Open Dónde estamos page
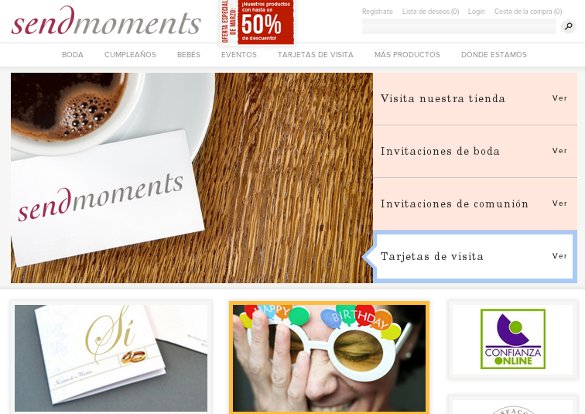 [x=494, y=54]
